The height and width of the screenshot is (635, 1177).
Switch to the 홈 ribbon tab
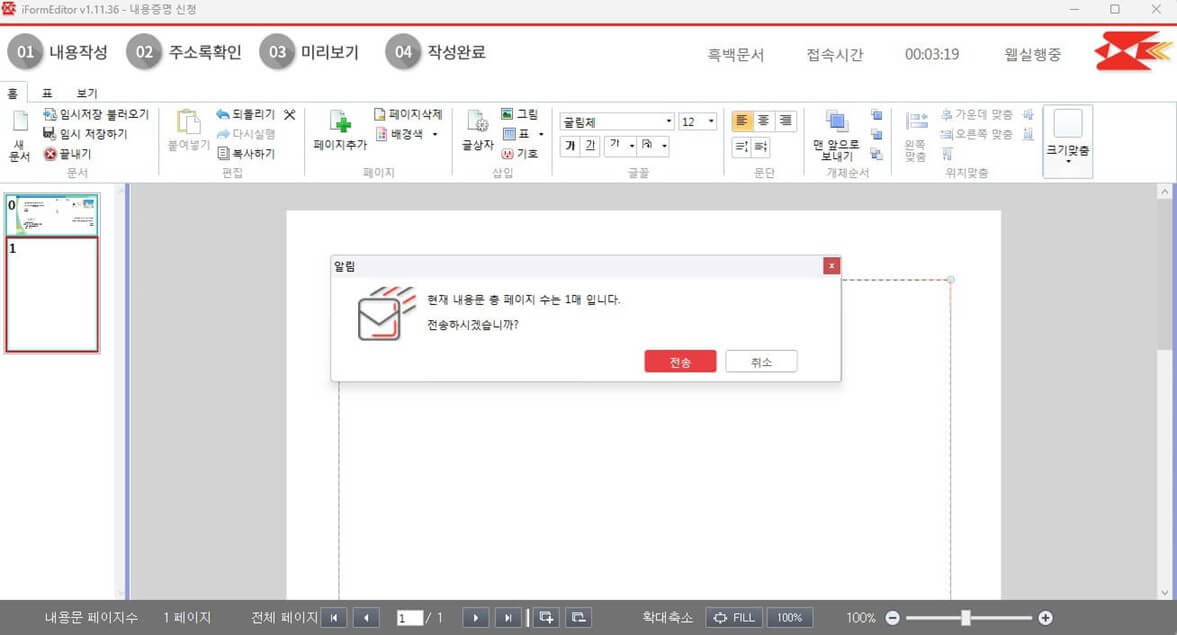coord(13,93)
